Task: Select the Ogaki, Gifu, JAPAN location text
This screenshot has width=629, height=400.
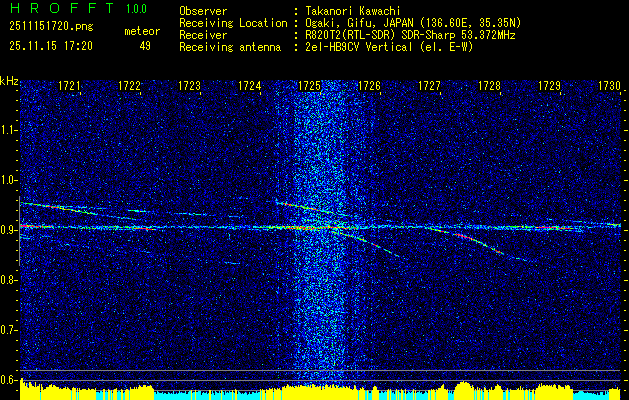Action: pos(413,23)
